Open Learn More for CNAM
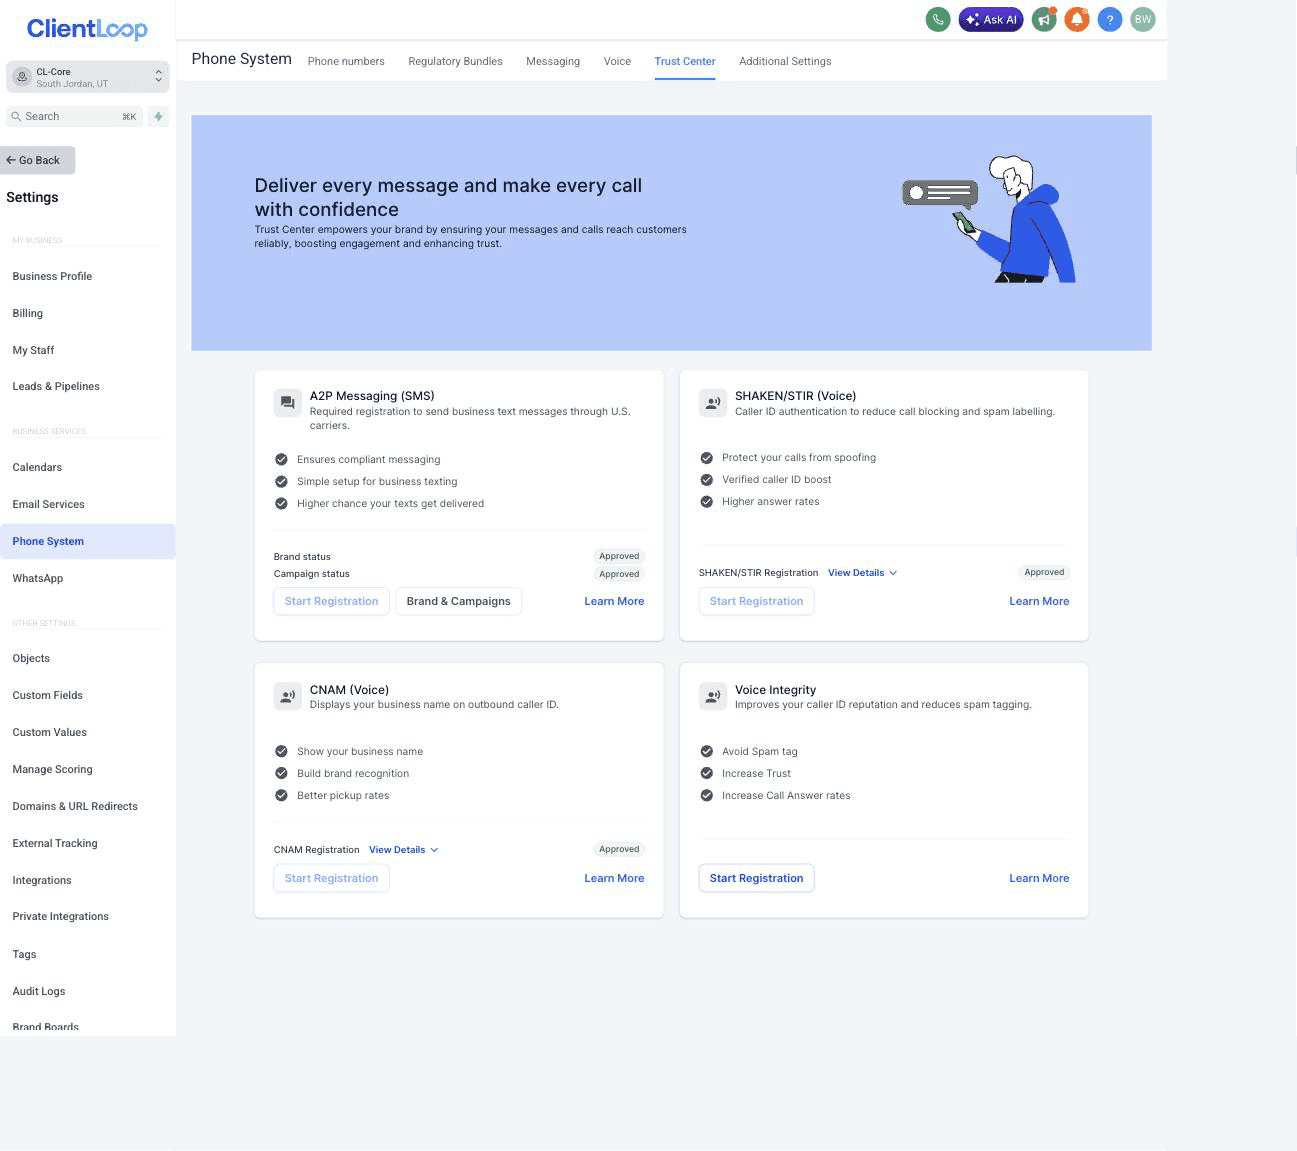The image size is (1297, 1151). click(614, 878)
